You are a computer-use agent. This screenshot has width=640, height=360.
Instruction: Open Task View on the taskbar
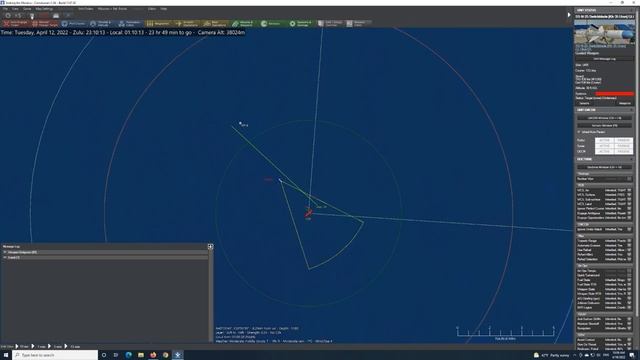tap(116, 355)
